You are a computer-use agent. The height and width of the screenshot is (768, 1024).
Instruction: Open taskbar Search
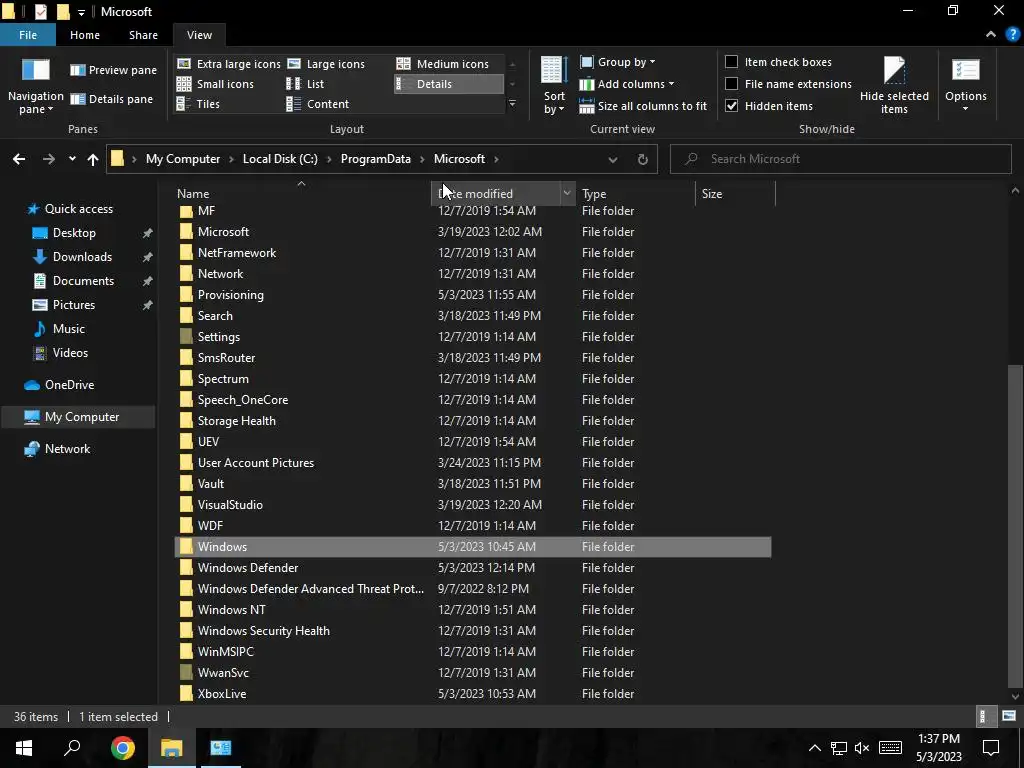tap(72, 748)
